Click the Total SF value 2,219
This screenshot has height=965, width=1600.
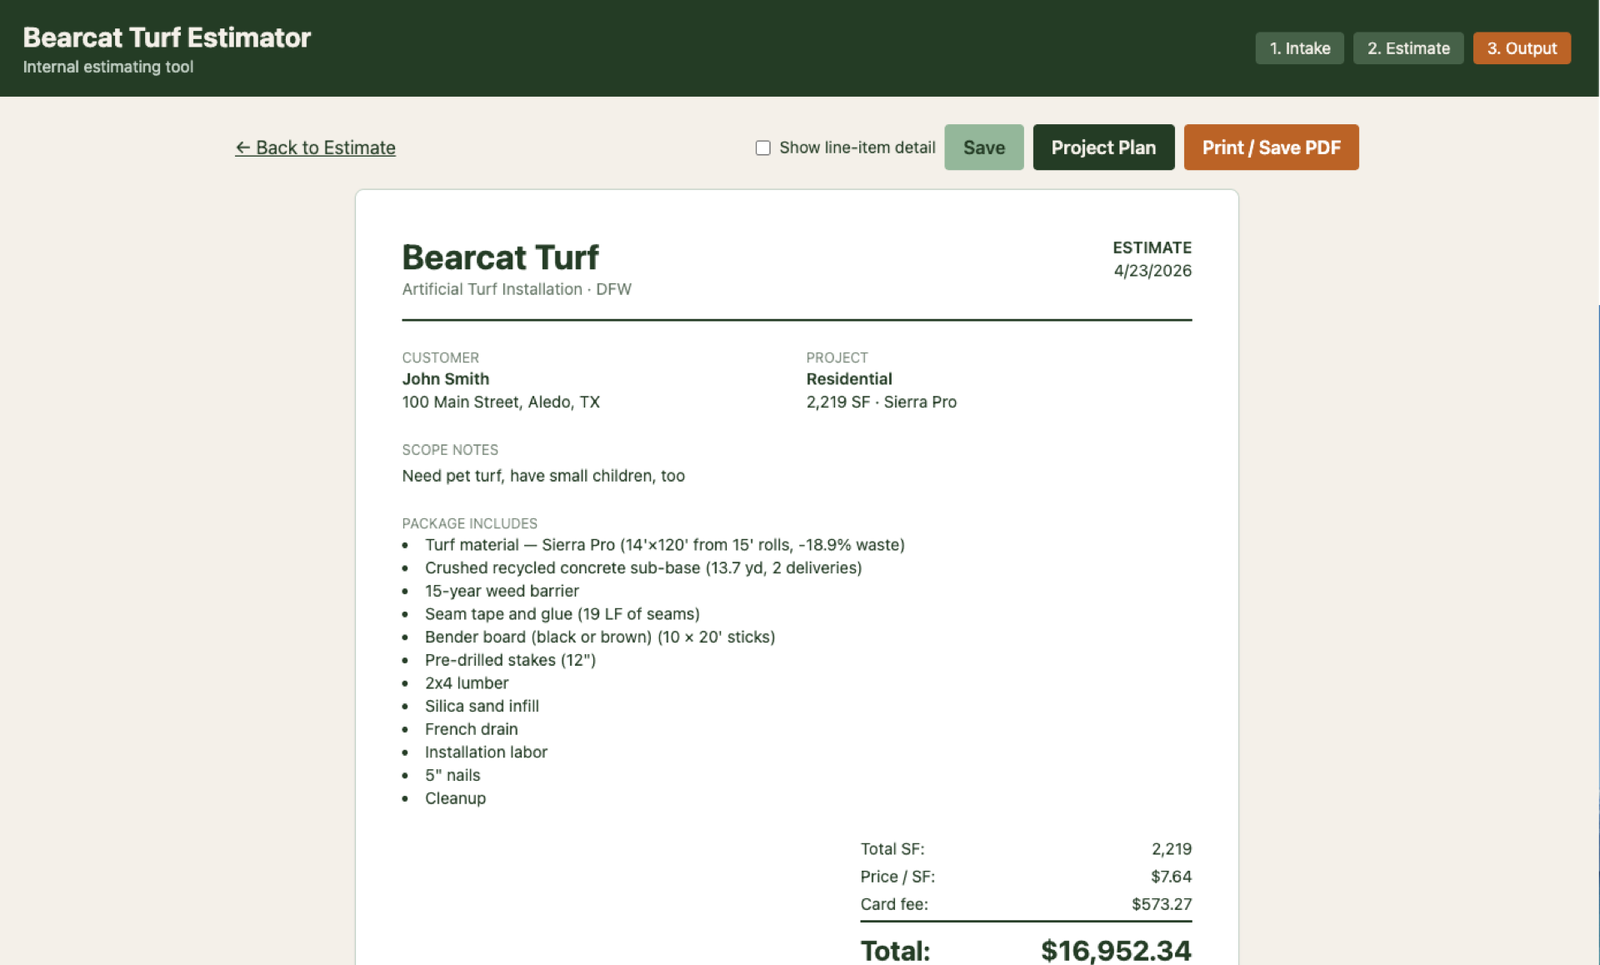coord(1172,848)
